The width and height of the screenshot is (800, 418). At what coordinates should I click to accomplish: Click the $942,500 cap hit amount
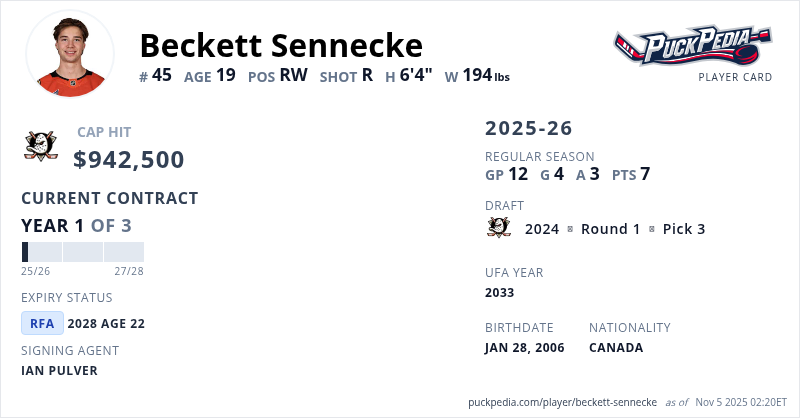(129, 159)
